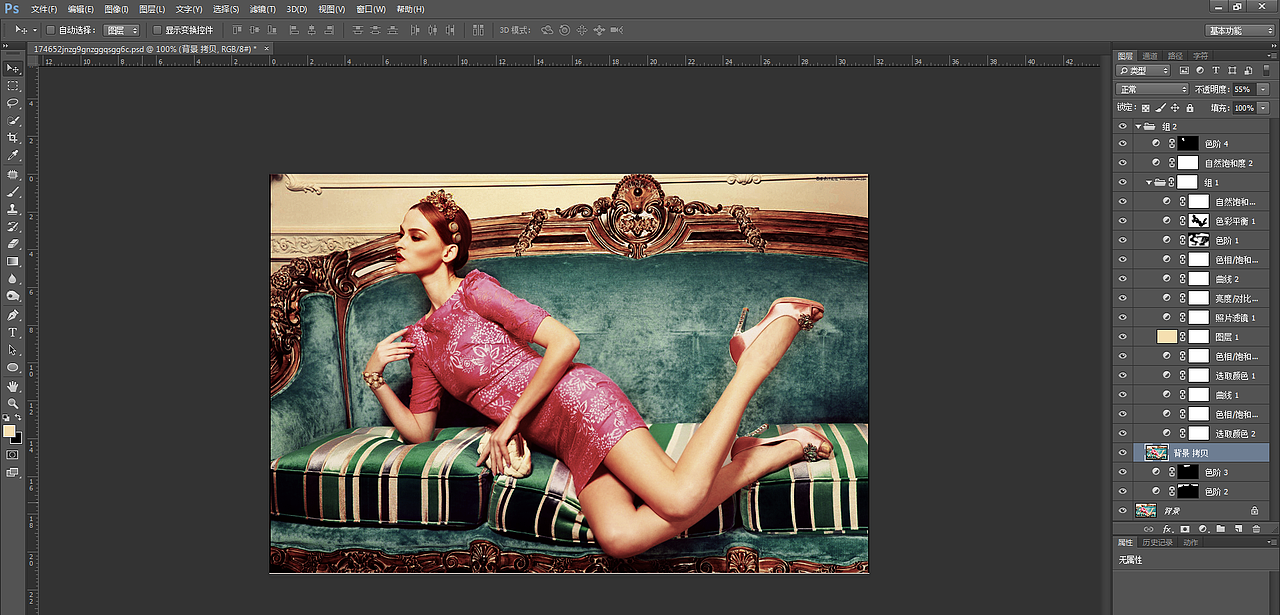1280x615 pixels.
Task: Pick the Horizontal Type tool
Action: click(13, 332)
